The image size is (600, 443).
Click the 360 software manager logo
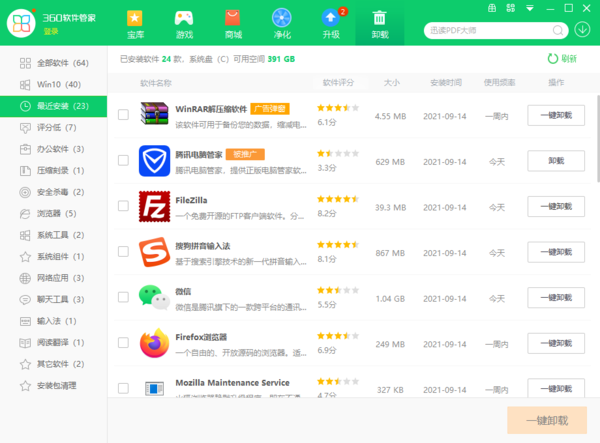(21, 26)
